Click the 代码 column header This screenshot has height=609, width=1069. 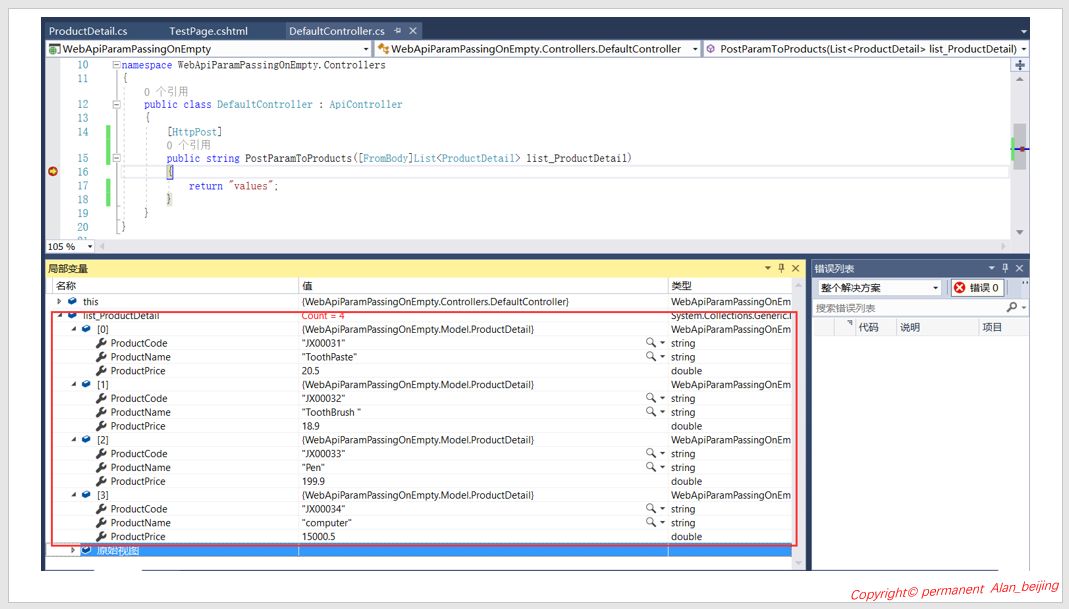point(869,327)
